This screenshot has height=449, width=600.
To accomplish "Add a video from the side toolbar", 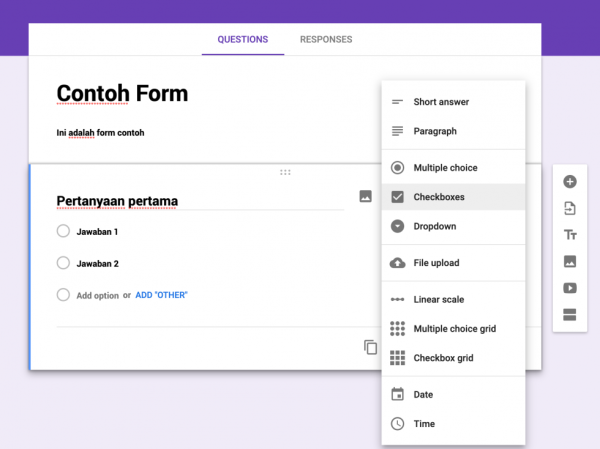I will (570, 288).
